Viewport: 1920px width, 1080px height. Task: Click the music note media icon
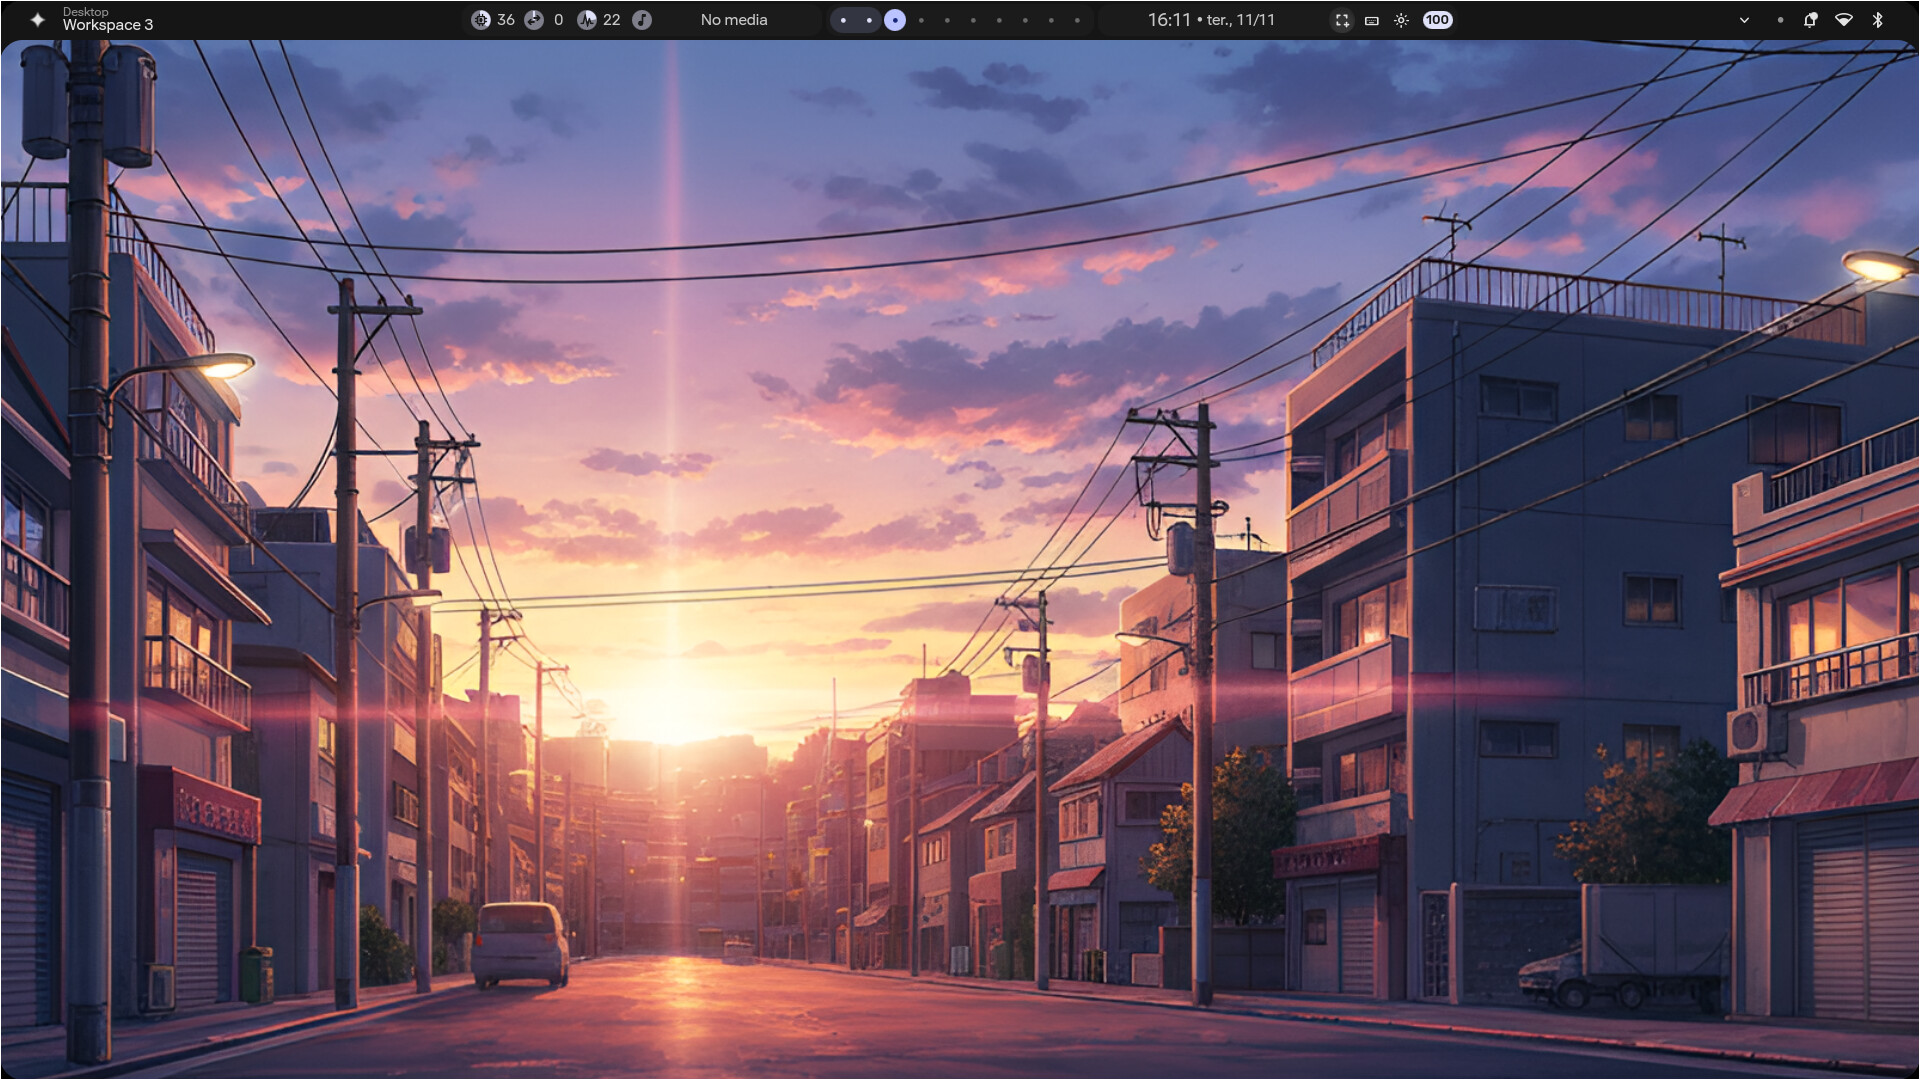[642, 20]
